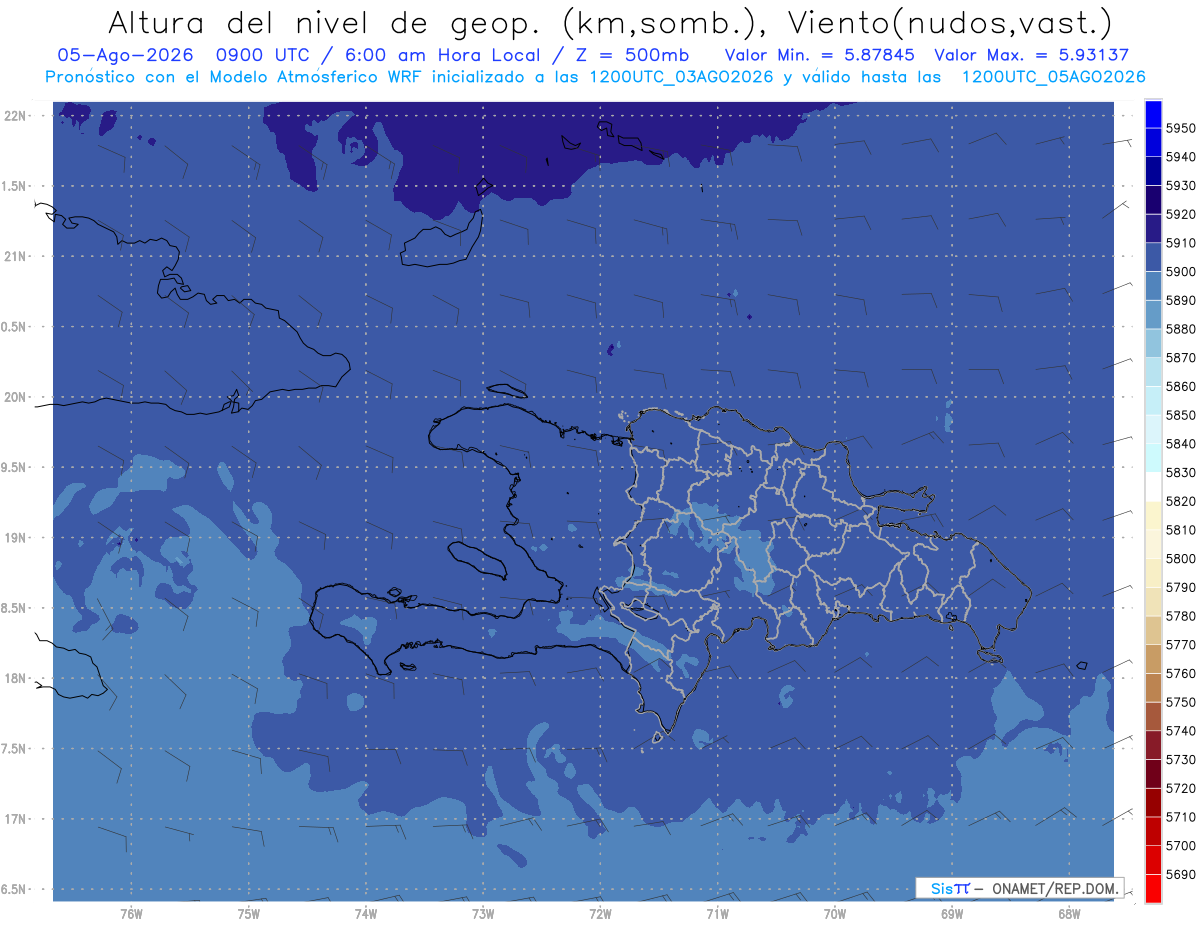Click the legend color band between 5890 and 5880

[1153, 315]
